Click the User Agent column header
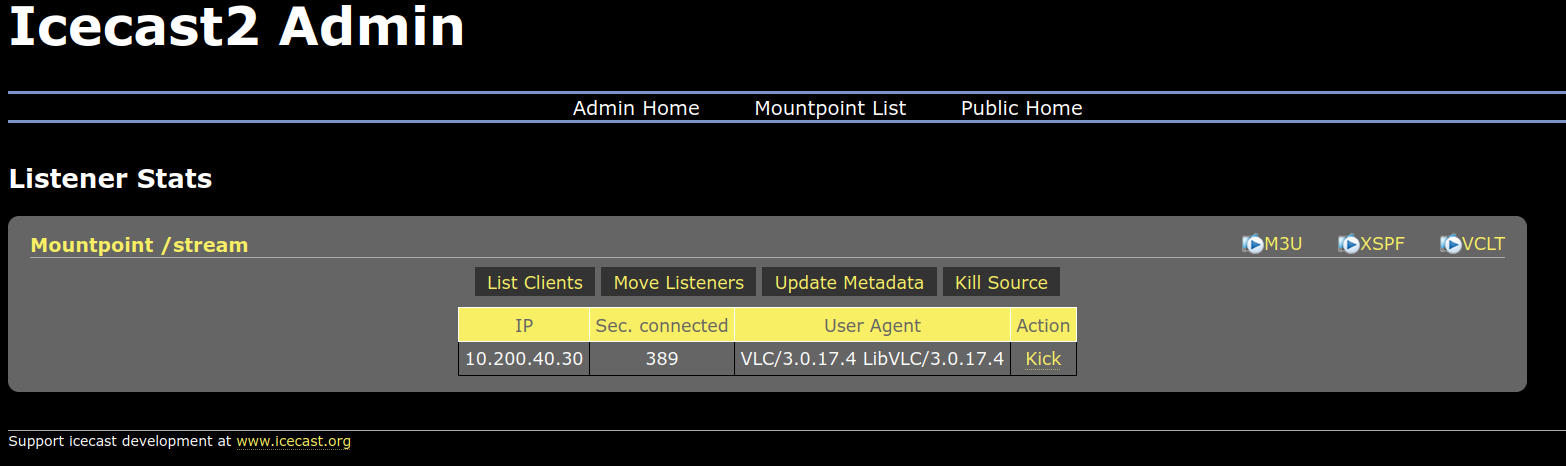 [x=872, y=325]
